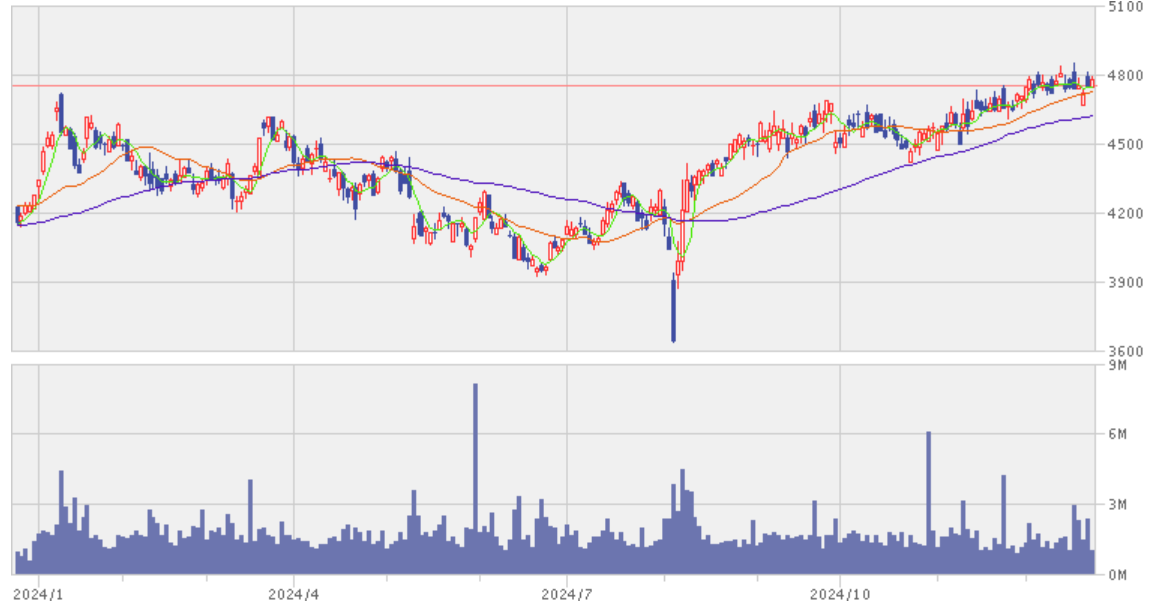
Task: Click the 3600 price axis label
Action: (x=1126, y=351)
